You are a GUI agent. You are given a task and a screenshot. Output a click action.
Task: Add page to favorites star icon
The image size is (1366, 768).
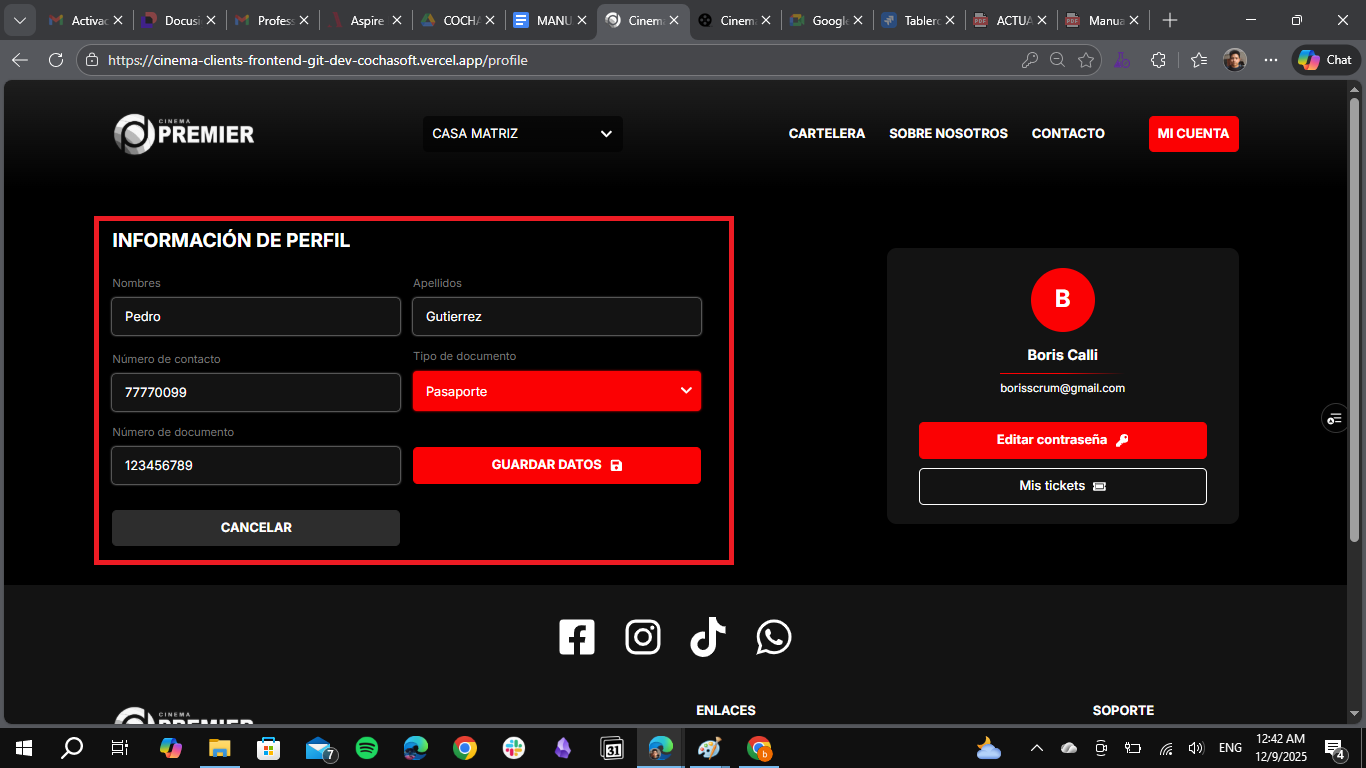pos(1086,60)
